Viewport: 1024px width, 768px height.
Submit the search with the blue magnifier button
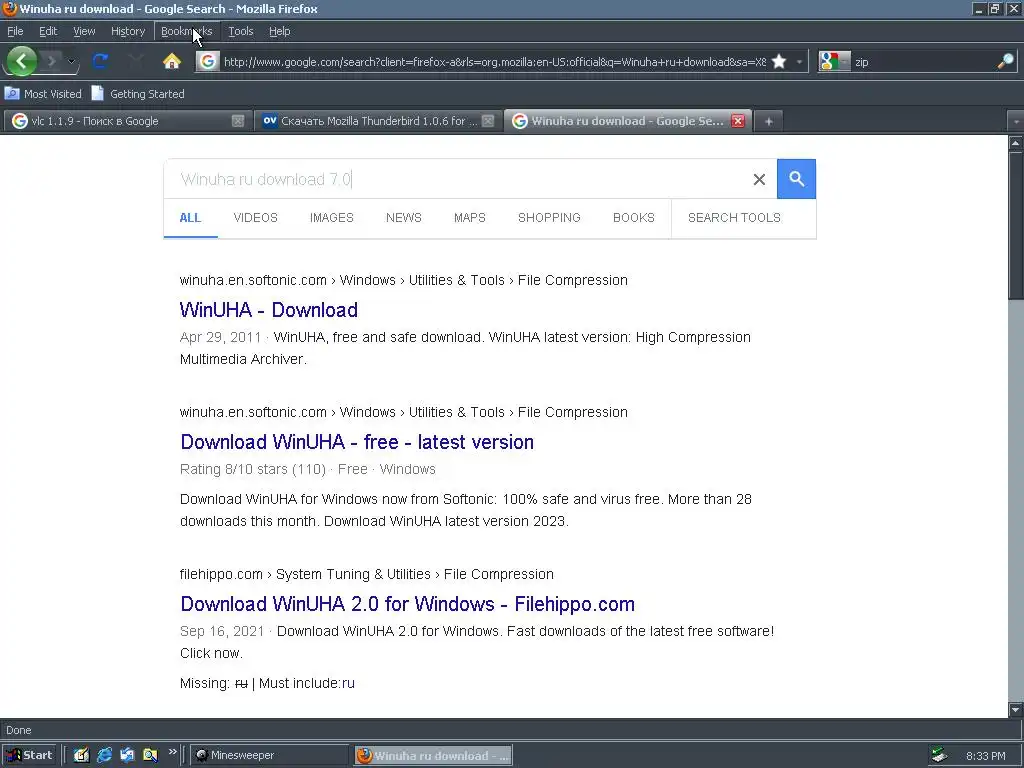pyautogui.click(x=796, y=178)
